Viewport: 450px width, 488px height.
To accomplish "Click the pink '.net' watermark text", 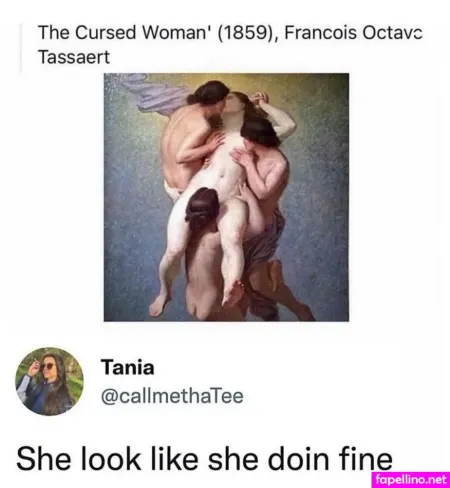I will point(437,479).
